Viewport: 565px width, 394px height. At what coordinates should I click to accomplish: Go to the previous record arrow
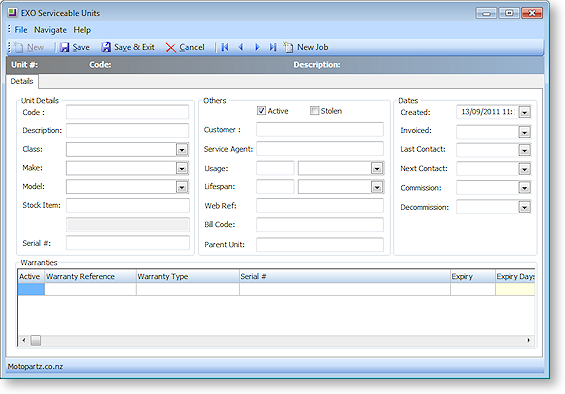pyautogui.click(x=241, y=47)
